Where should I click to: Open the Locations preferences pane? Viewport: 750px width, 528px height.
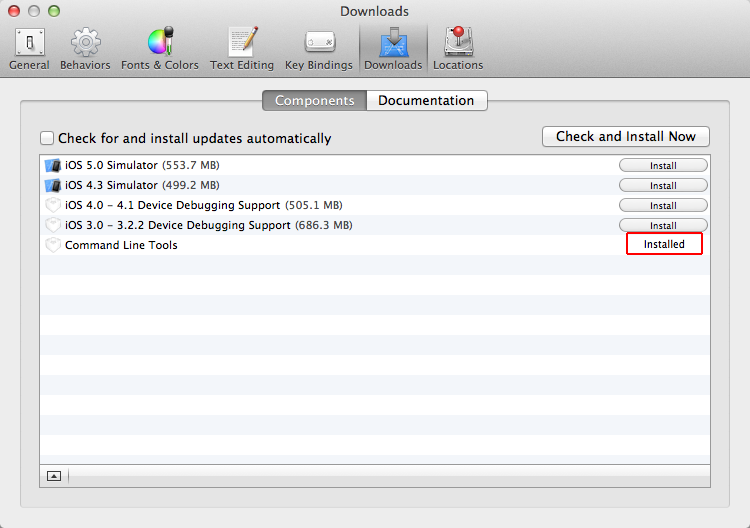coord(458,49)
